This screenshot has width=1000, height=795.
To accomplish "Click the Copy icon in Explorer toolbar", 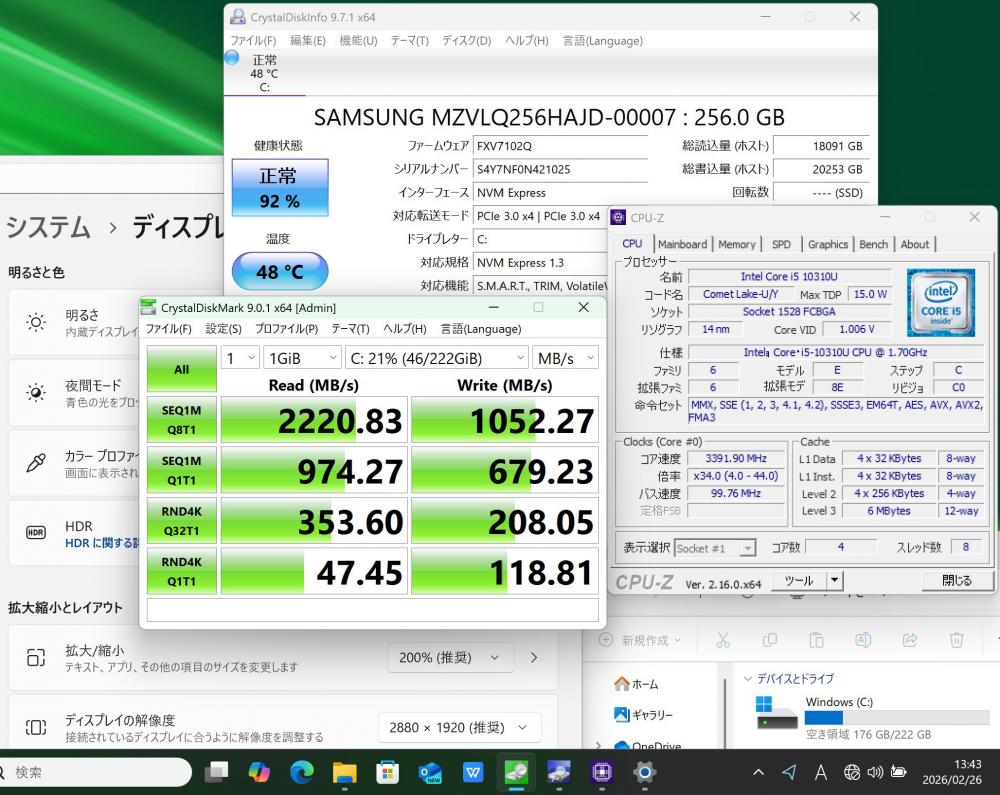I will (x=770, y=640).
